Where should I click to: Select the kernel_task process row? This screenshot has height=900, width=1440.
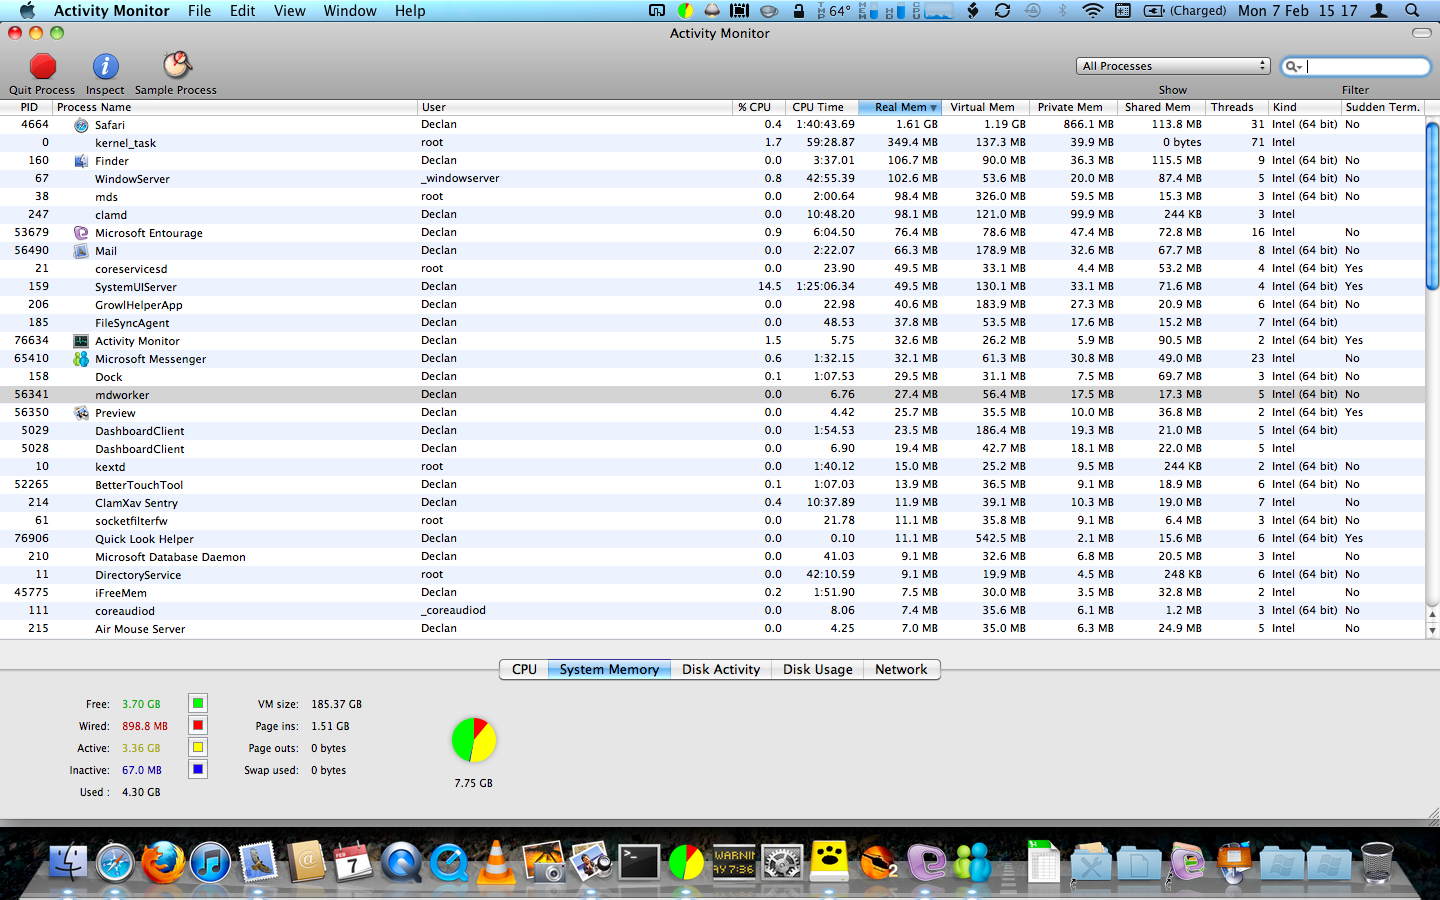click(x=712, y=143)
